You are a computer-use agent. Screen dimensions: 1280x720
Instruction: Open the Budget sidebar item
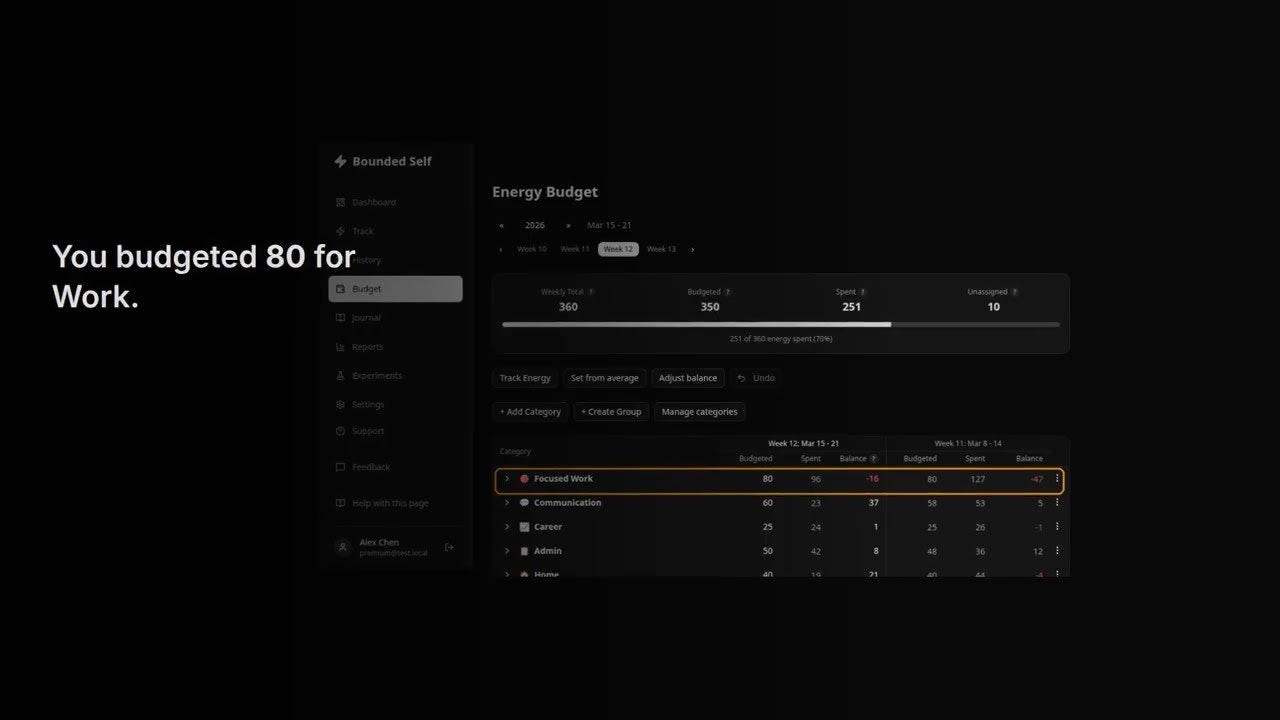point(395,289)
